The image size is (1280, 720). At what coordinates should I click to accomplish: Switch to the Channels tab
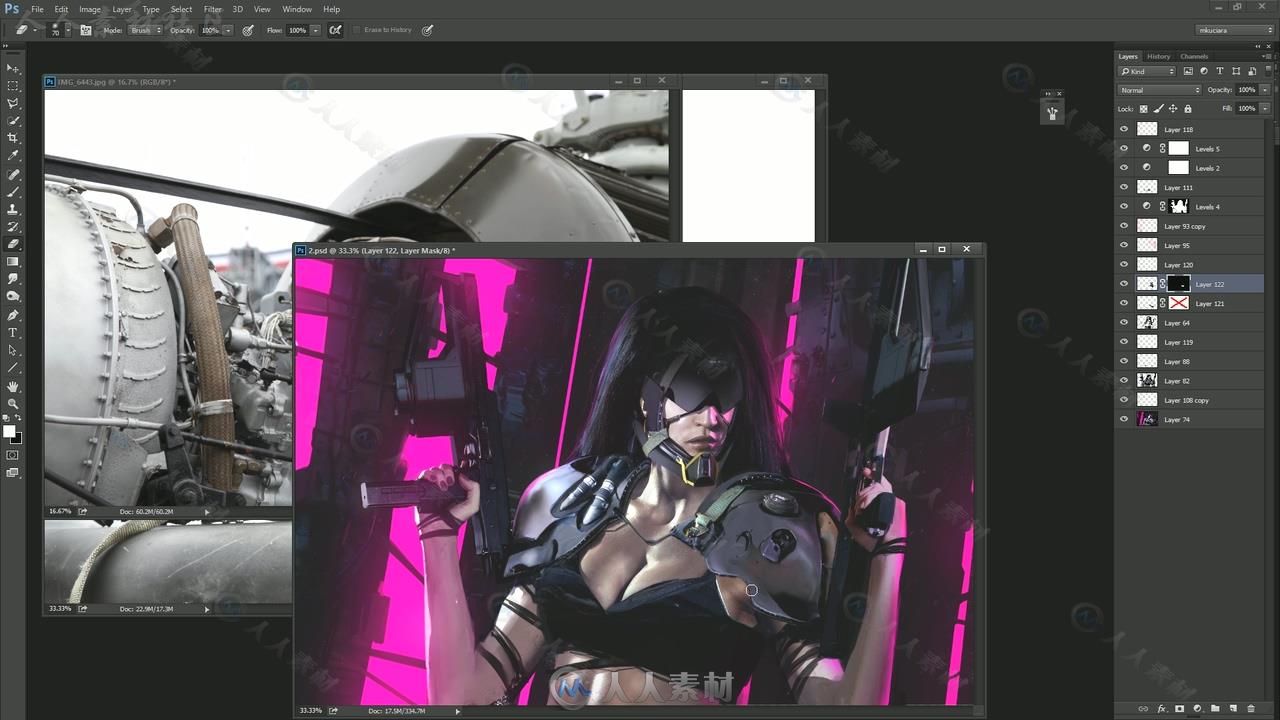tap(1194, 56)
